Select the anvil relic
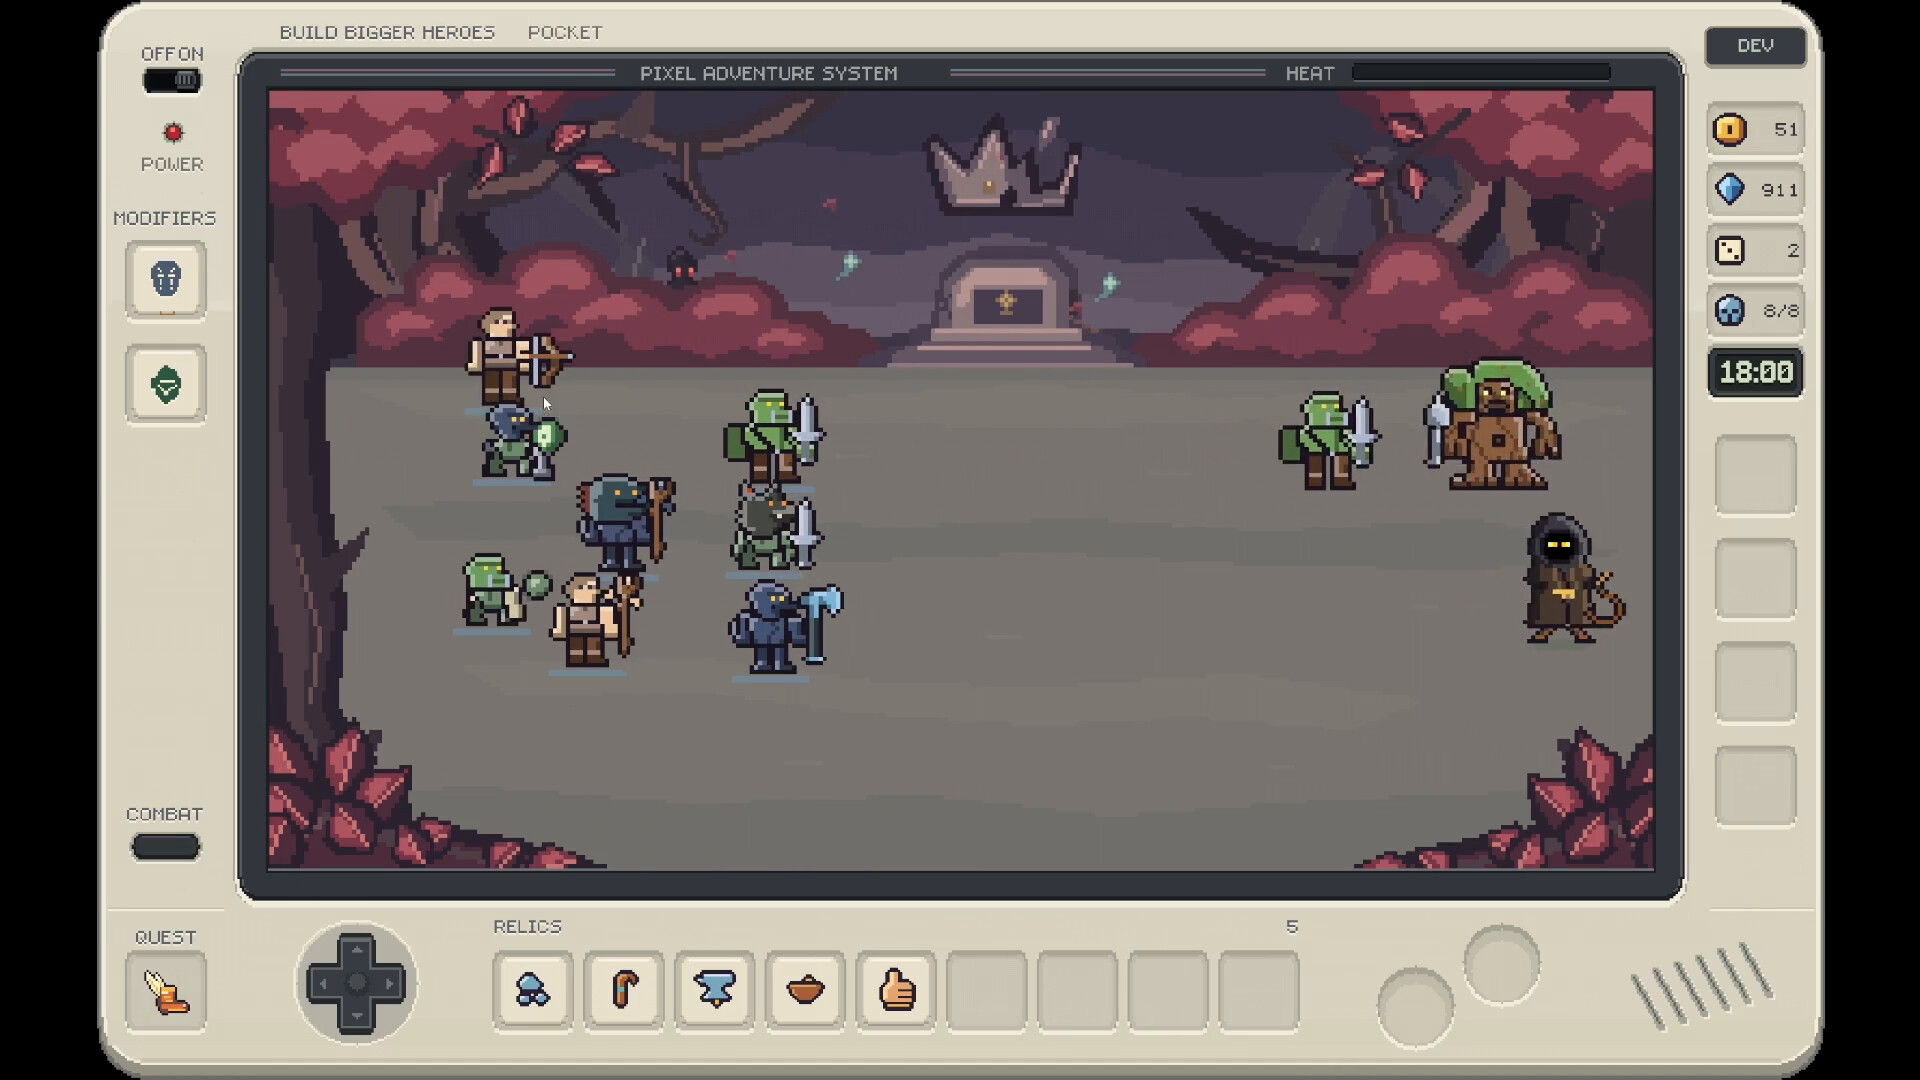Screen dimensions: 1920x1080 click(715, 991)
